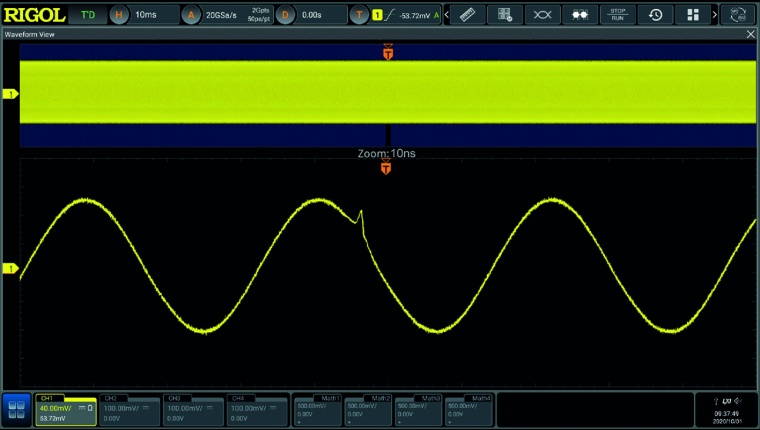This screenshot has height=430, width=760.
Task: Click the CH1 ground level marker
Action: (x=12, y=268)
